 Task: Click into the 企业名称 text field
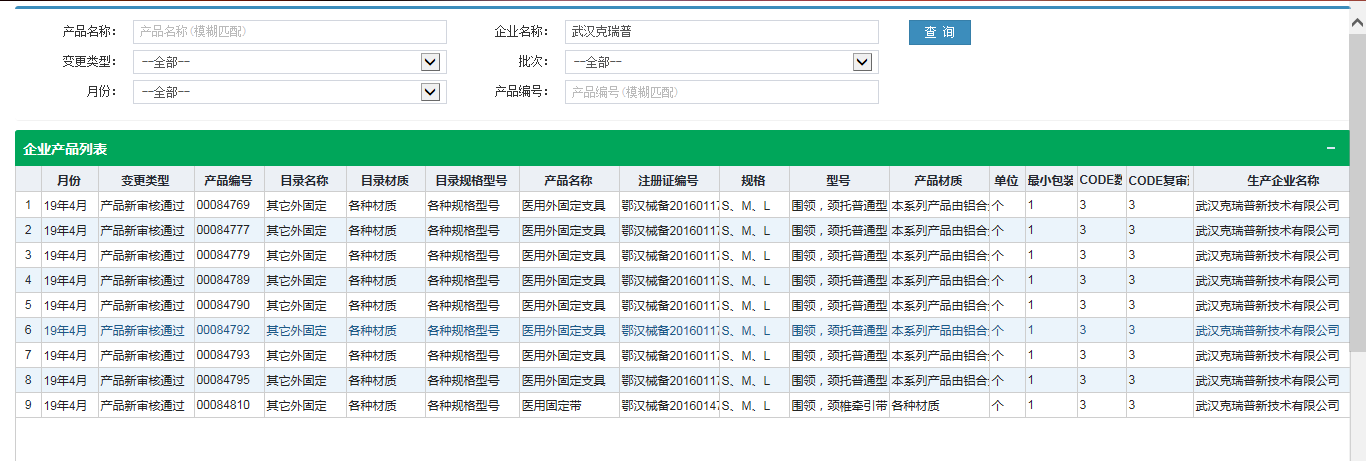[721, 32]
